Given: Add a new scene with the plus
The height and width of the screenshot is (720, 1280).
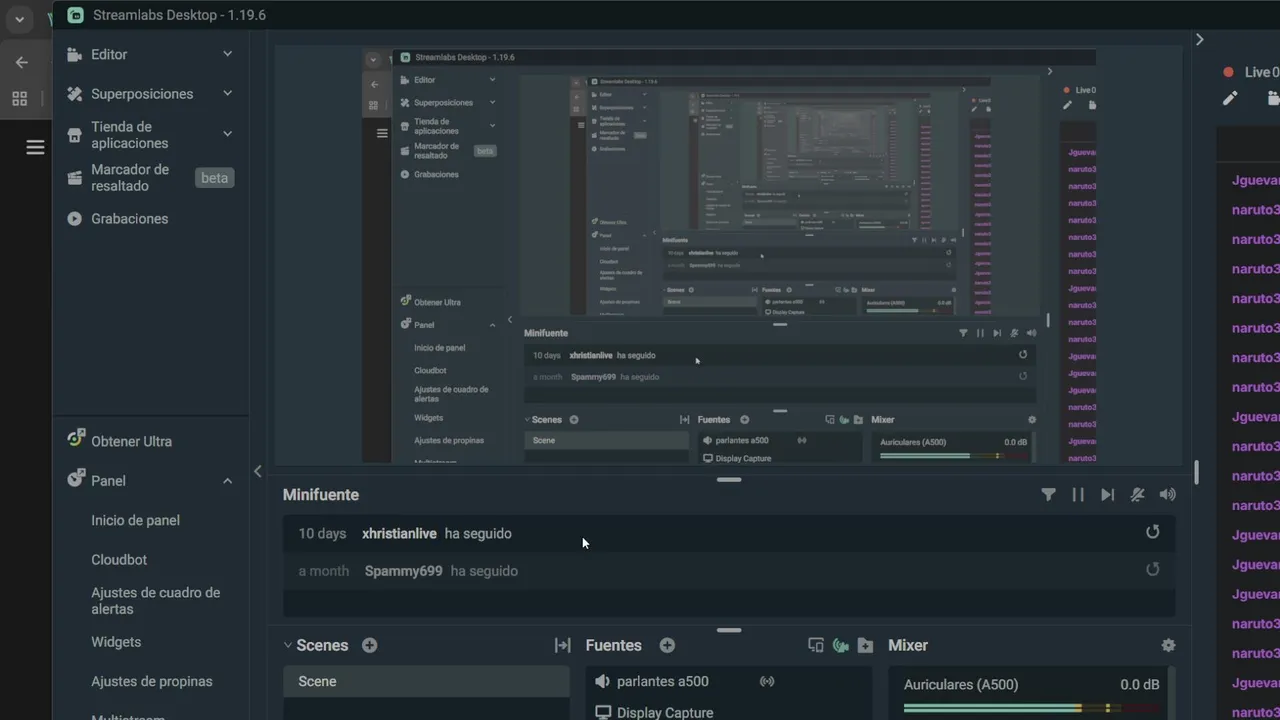Looking at the screenshot, I should pos(369,645).
